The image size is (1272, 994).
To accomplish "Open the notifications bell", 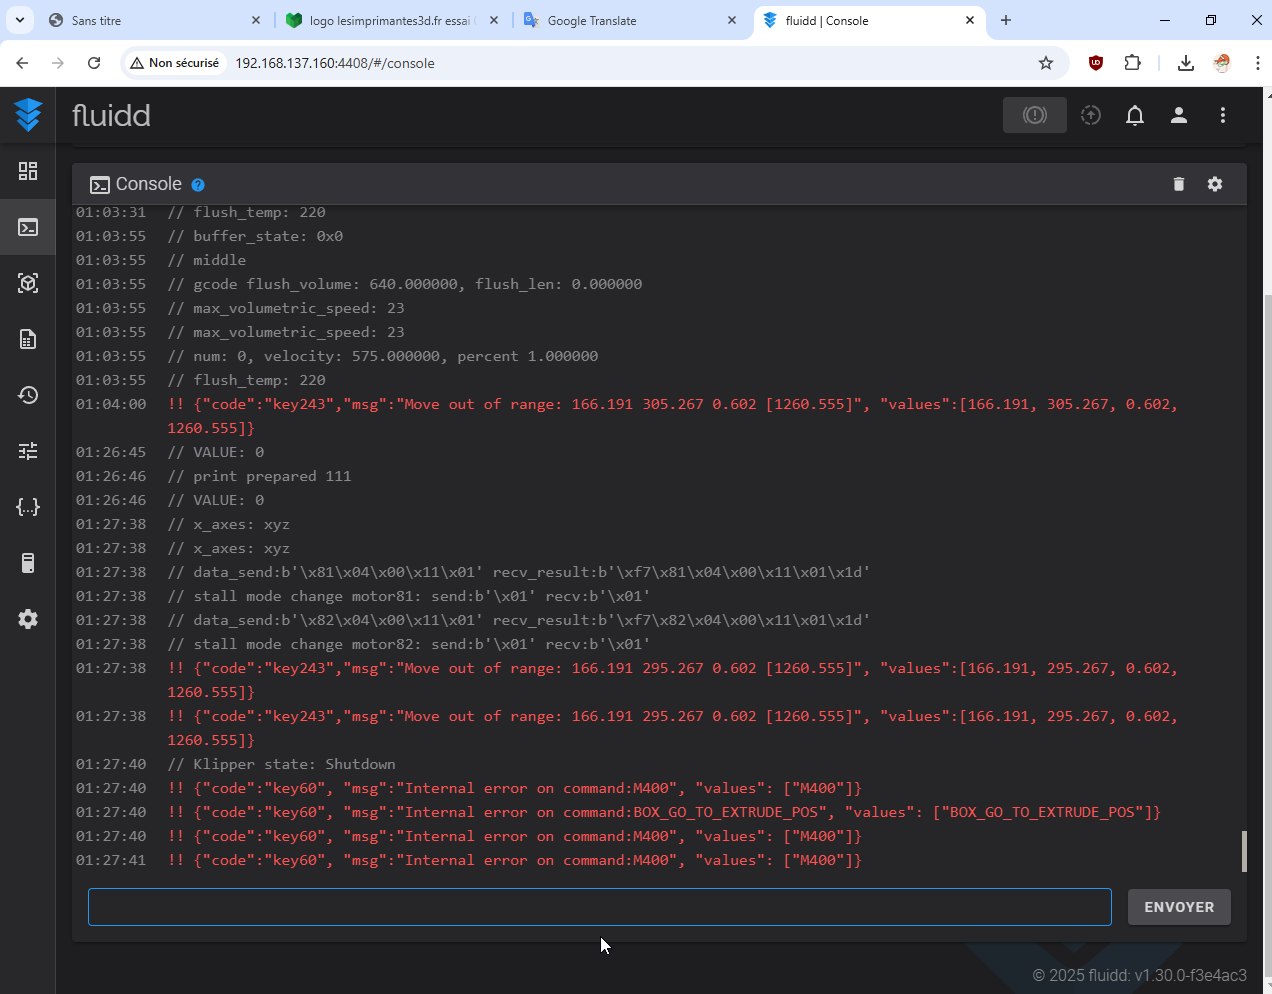I will (1134, 115).
